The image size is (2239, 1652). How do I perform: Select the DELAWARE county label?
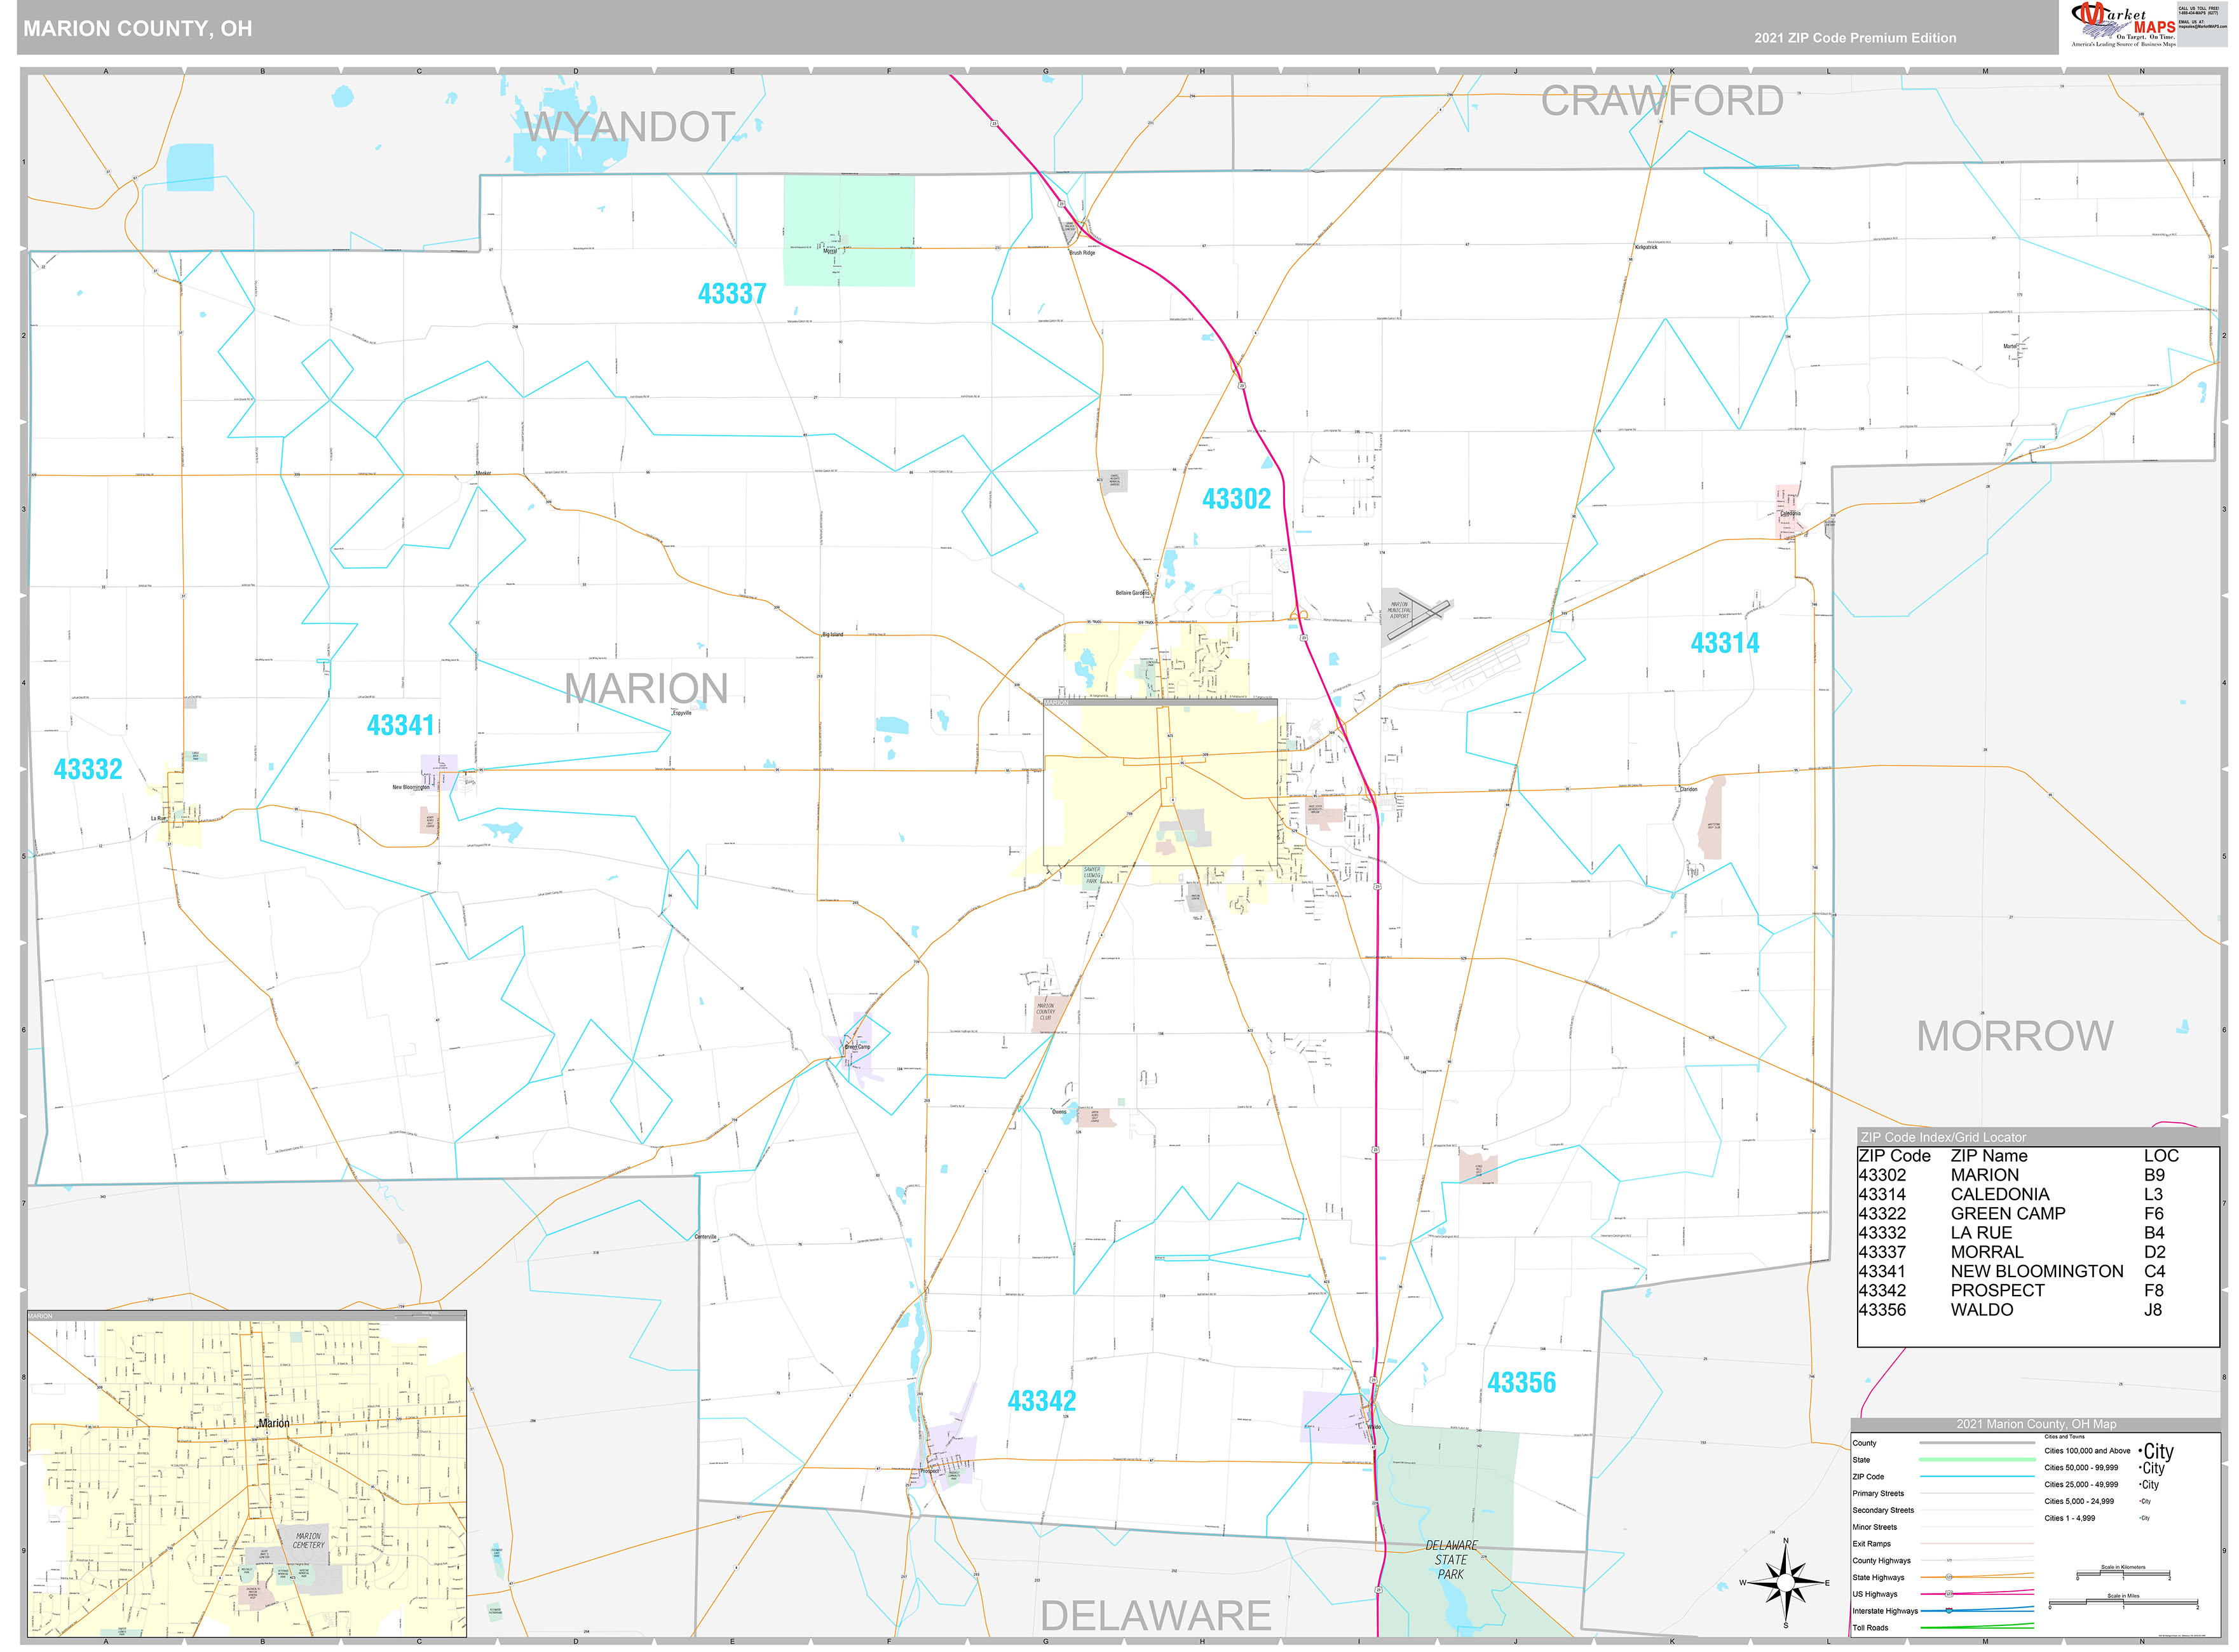click(1155, 1616)
